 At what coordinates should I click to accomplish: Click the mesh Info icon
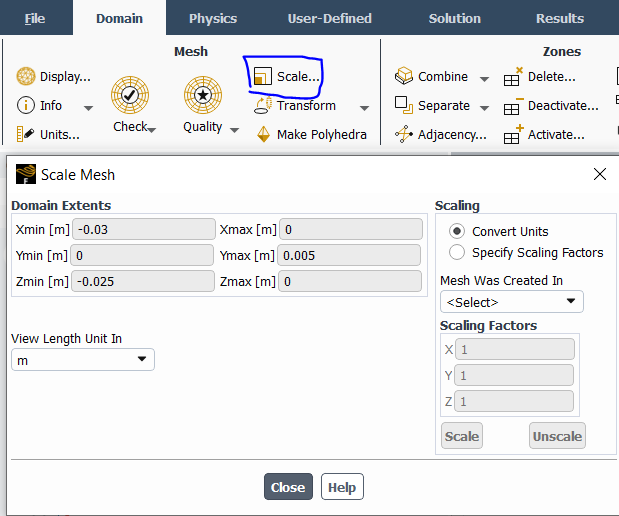click(x=26, y=105)
